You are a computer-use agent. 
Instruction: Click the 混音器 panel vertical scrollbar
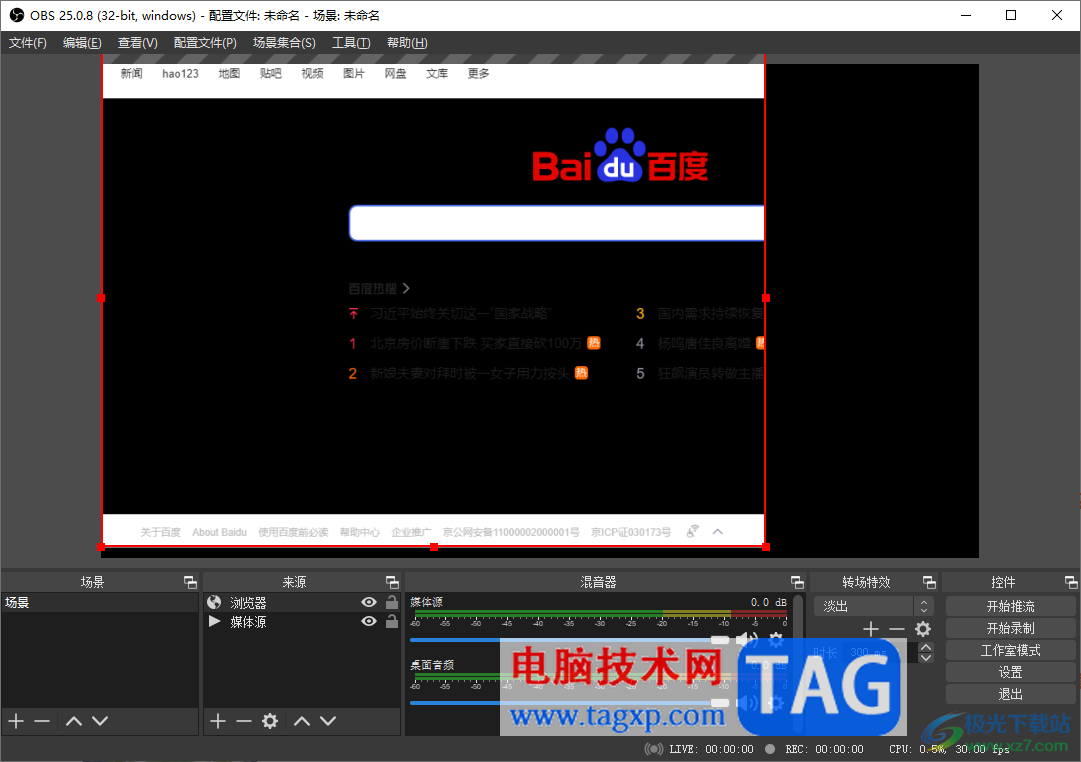click(x=798, y=662)
